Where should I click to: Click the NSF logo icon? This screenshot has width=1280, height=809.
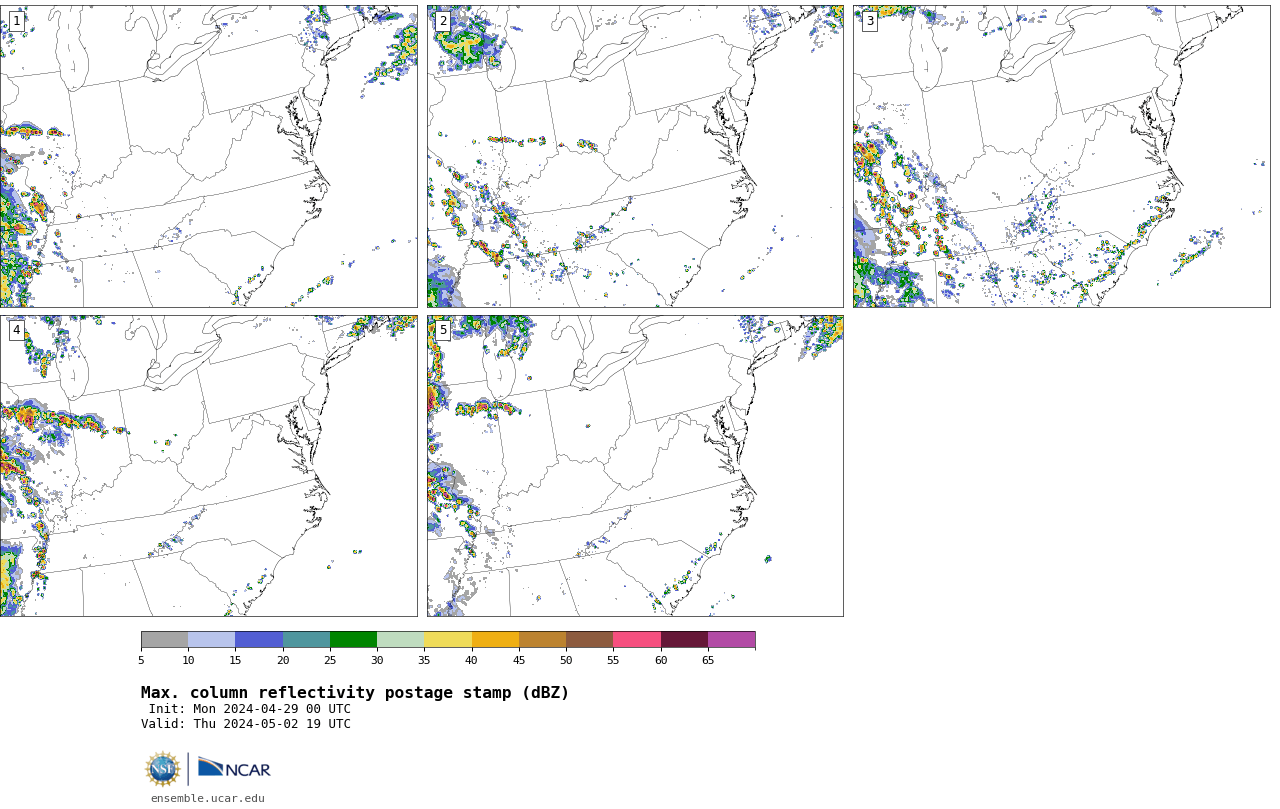(163, 769)
